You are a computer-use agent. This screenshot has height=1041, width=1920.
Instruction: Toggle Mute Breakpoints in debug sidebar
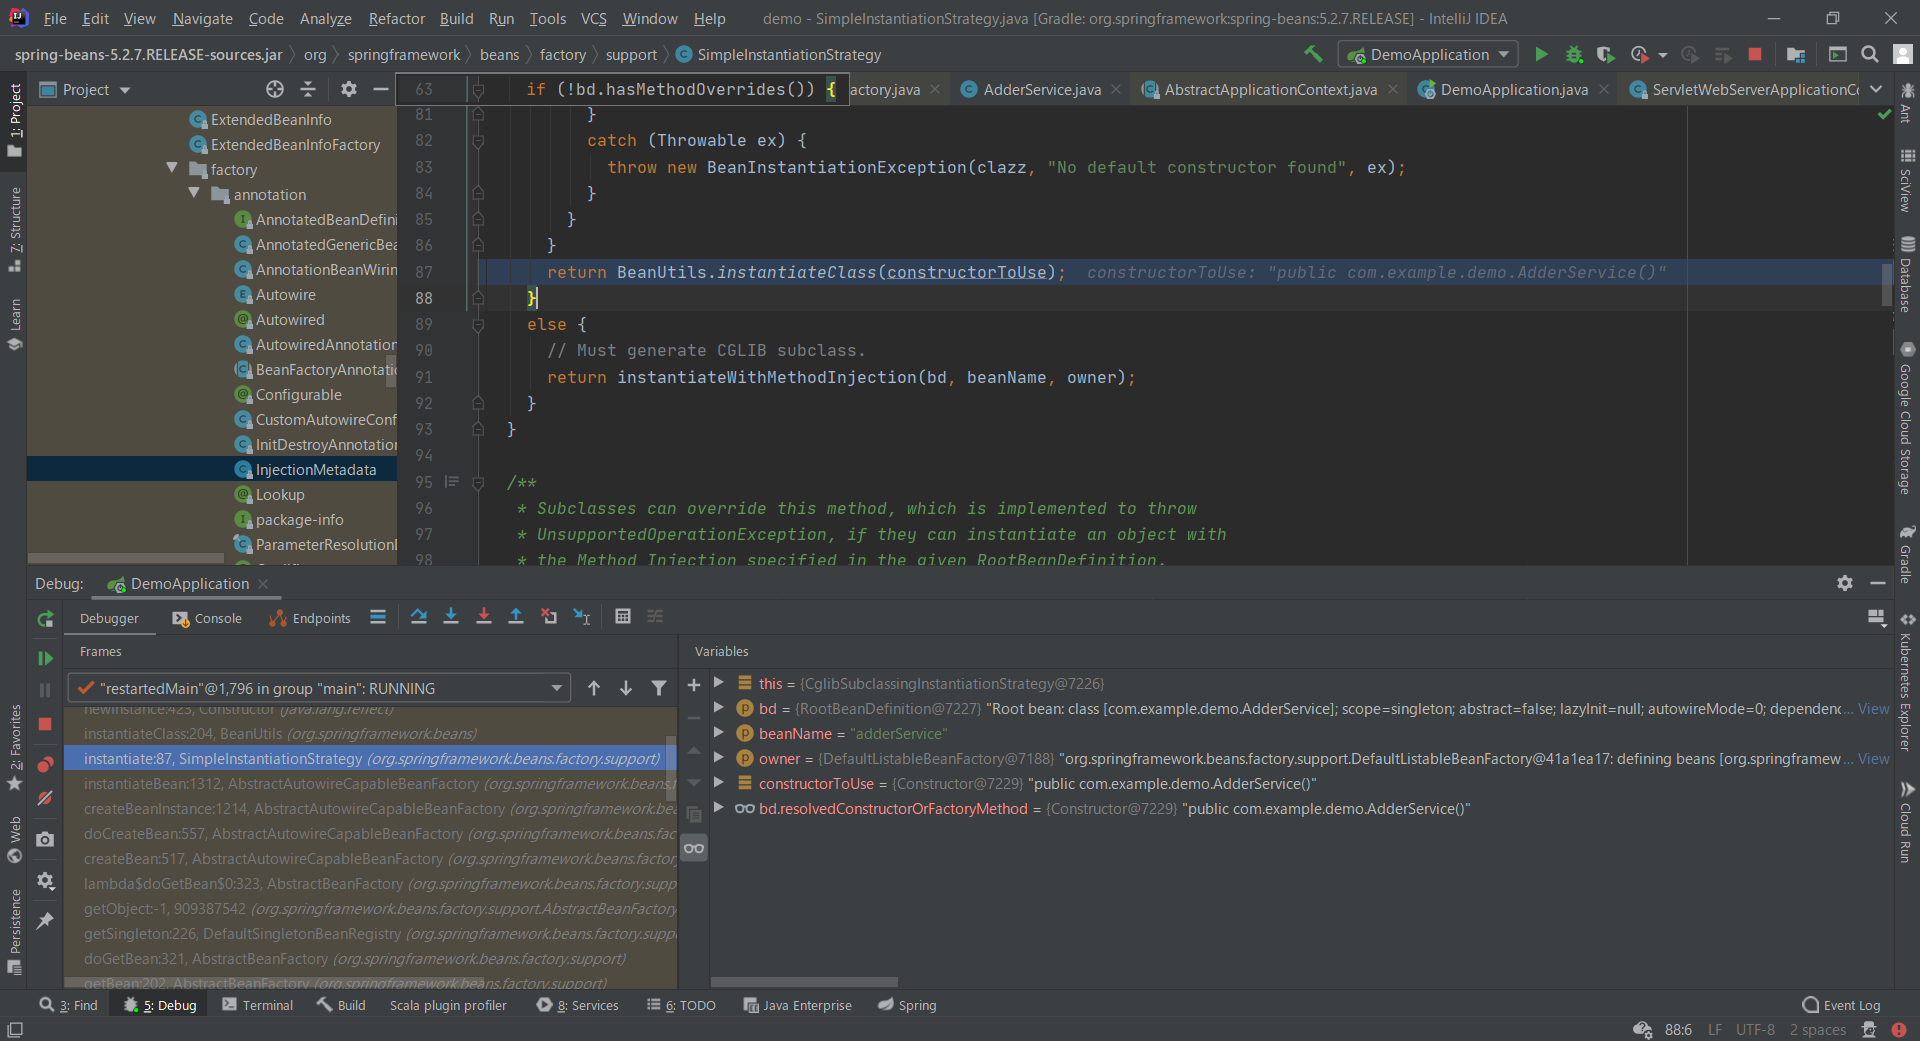(x=45, y=798)
